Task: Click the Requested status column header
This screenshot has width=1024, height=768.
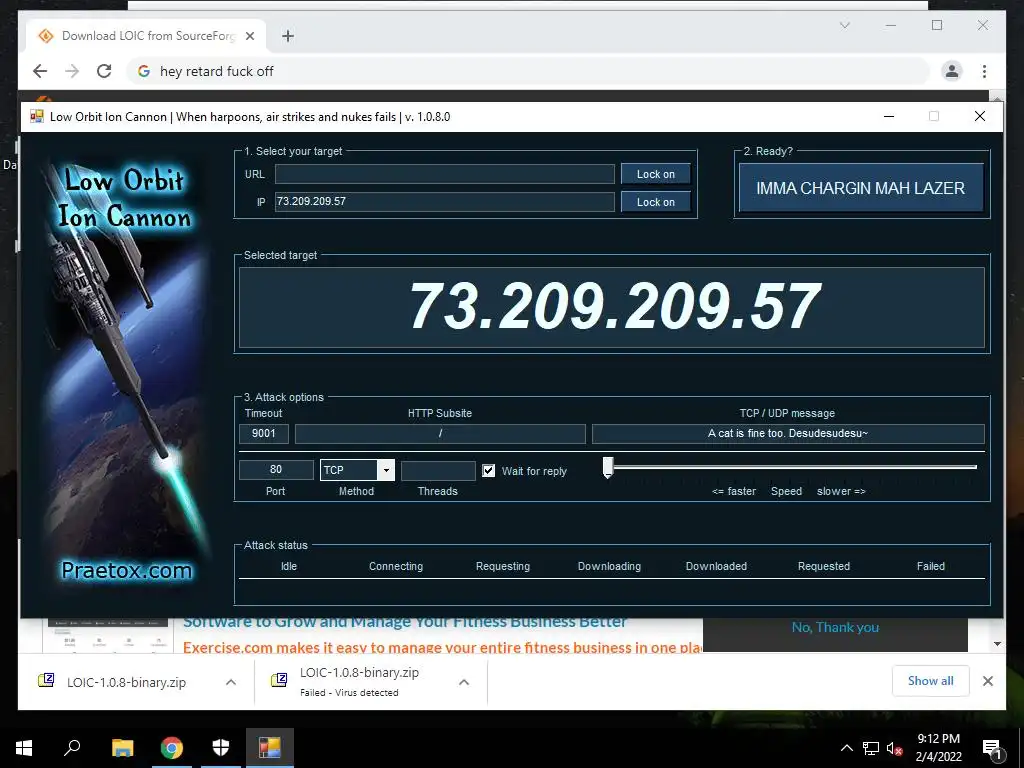Action: [824, 566]
